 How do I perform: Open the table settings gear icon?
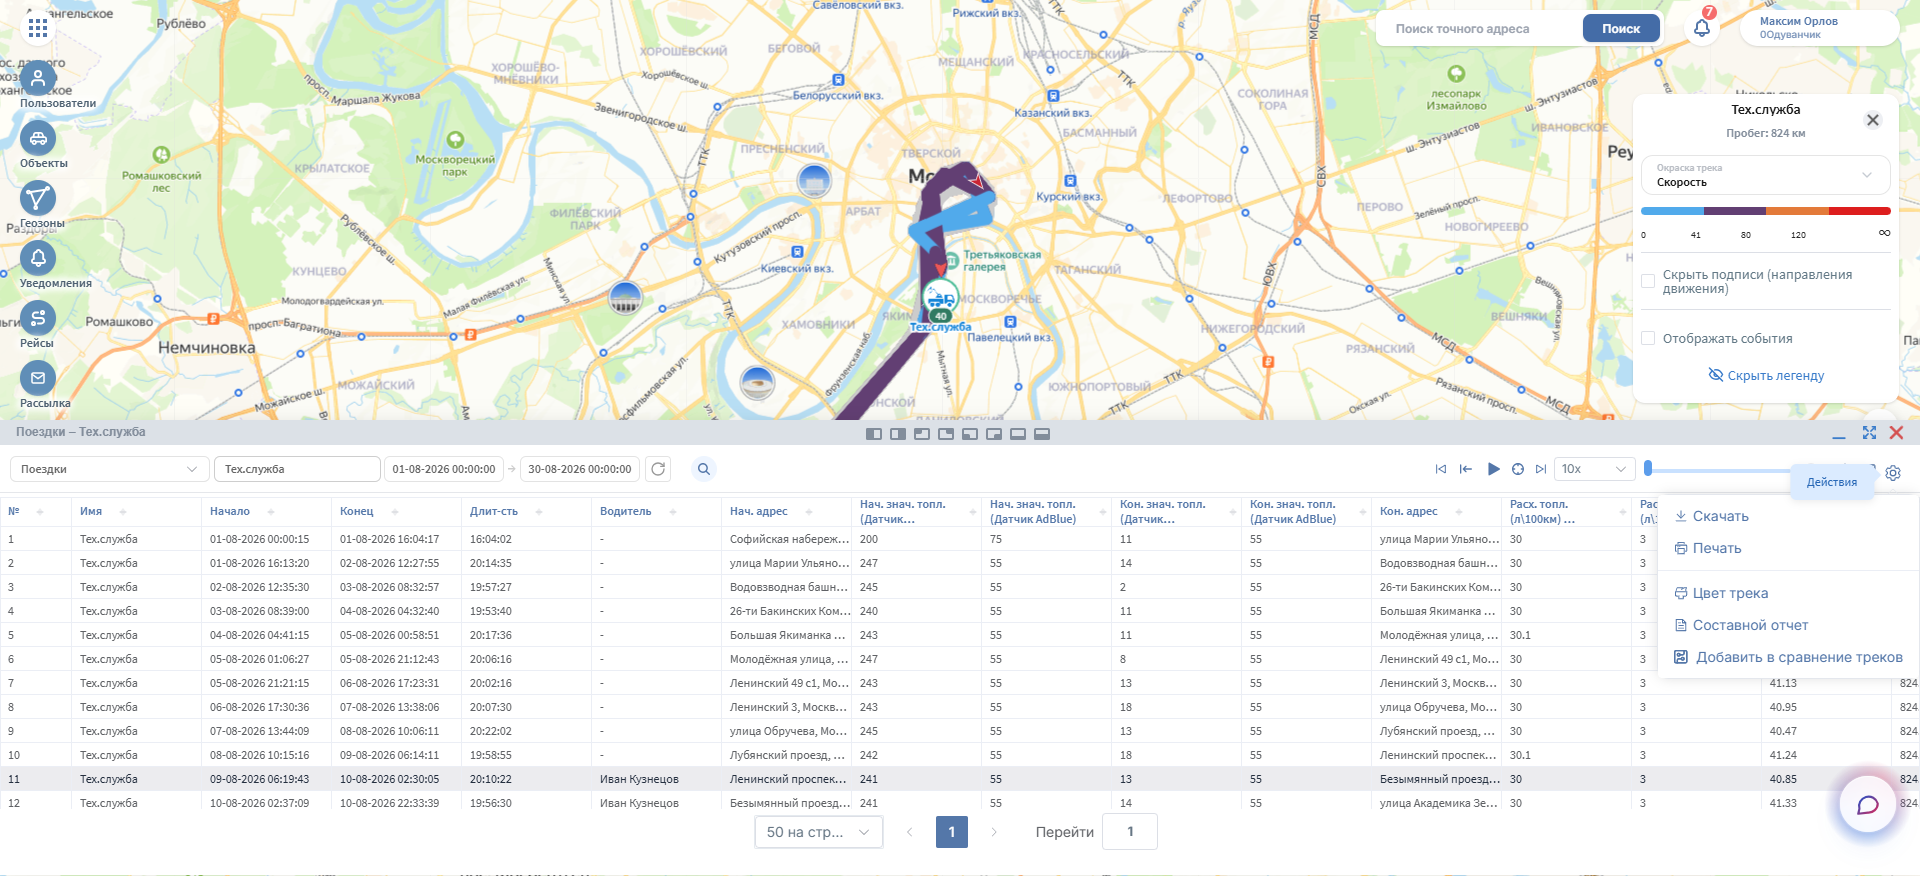[1893, 473]
